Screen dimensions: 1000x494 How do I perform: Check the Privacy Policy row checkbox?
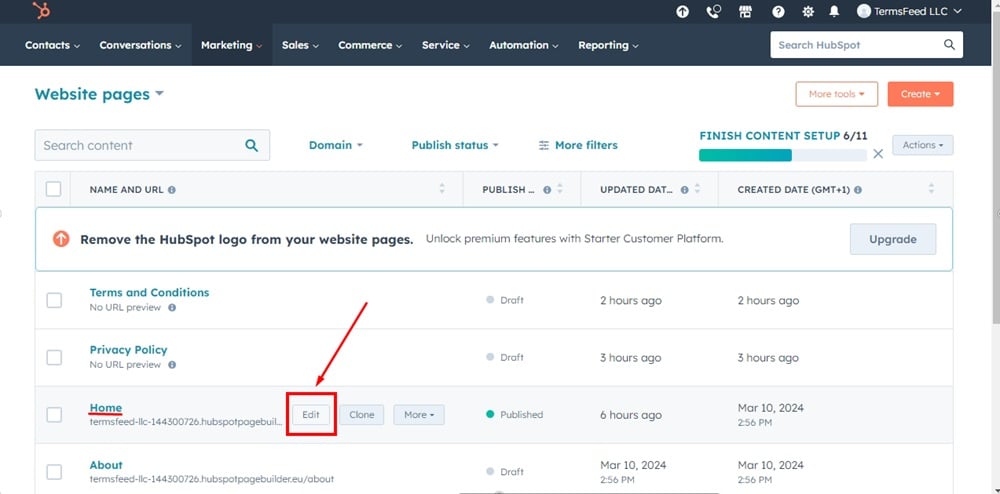(54, 358)
